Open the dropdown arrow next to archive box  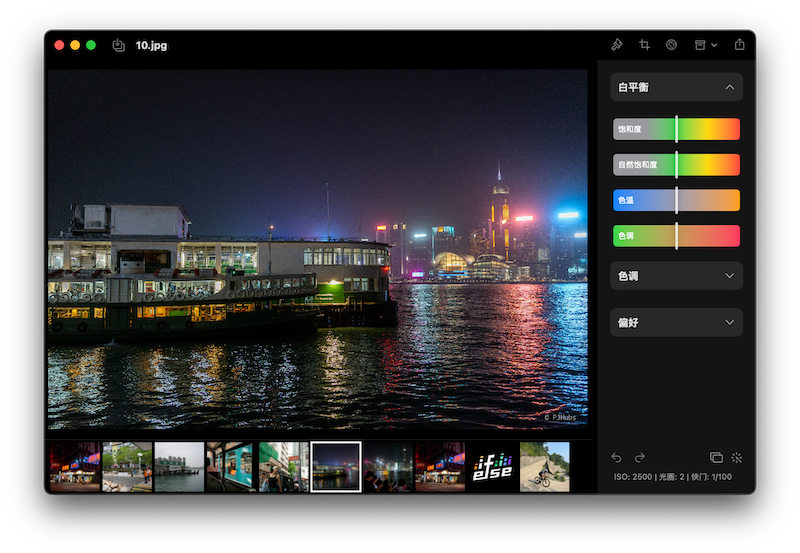[x=714, y=45]
